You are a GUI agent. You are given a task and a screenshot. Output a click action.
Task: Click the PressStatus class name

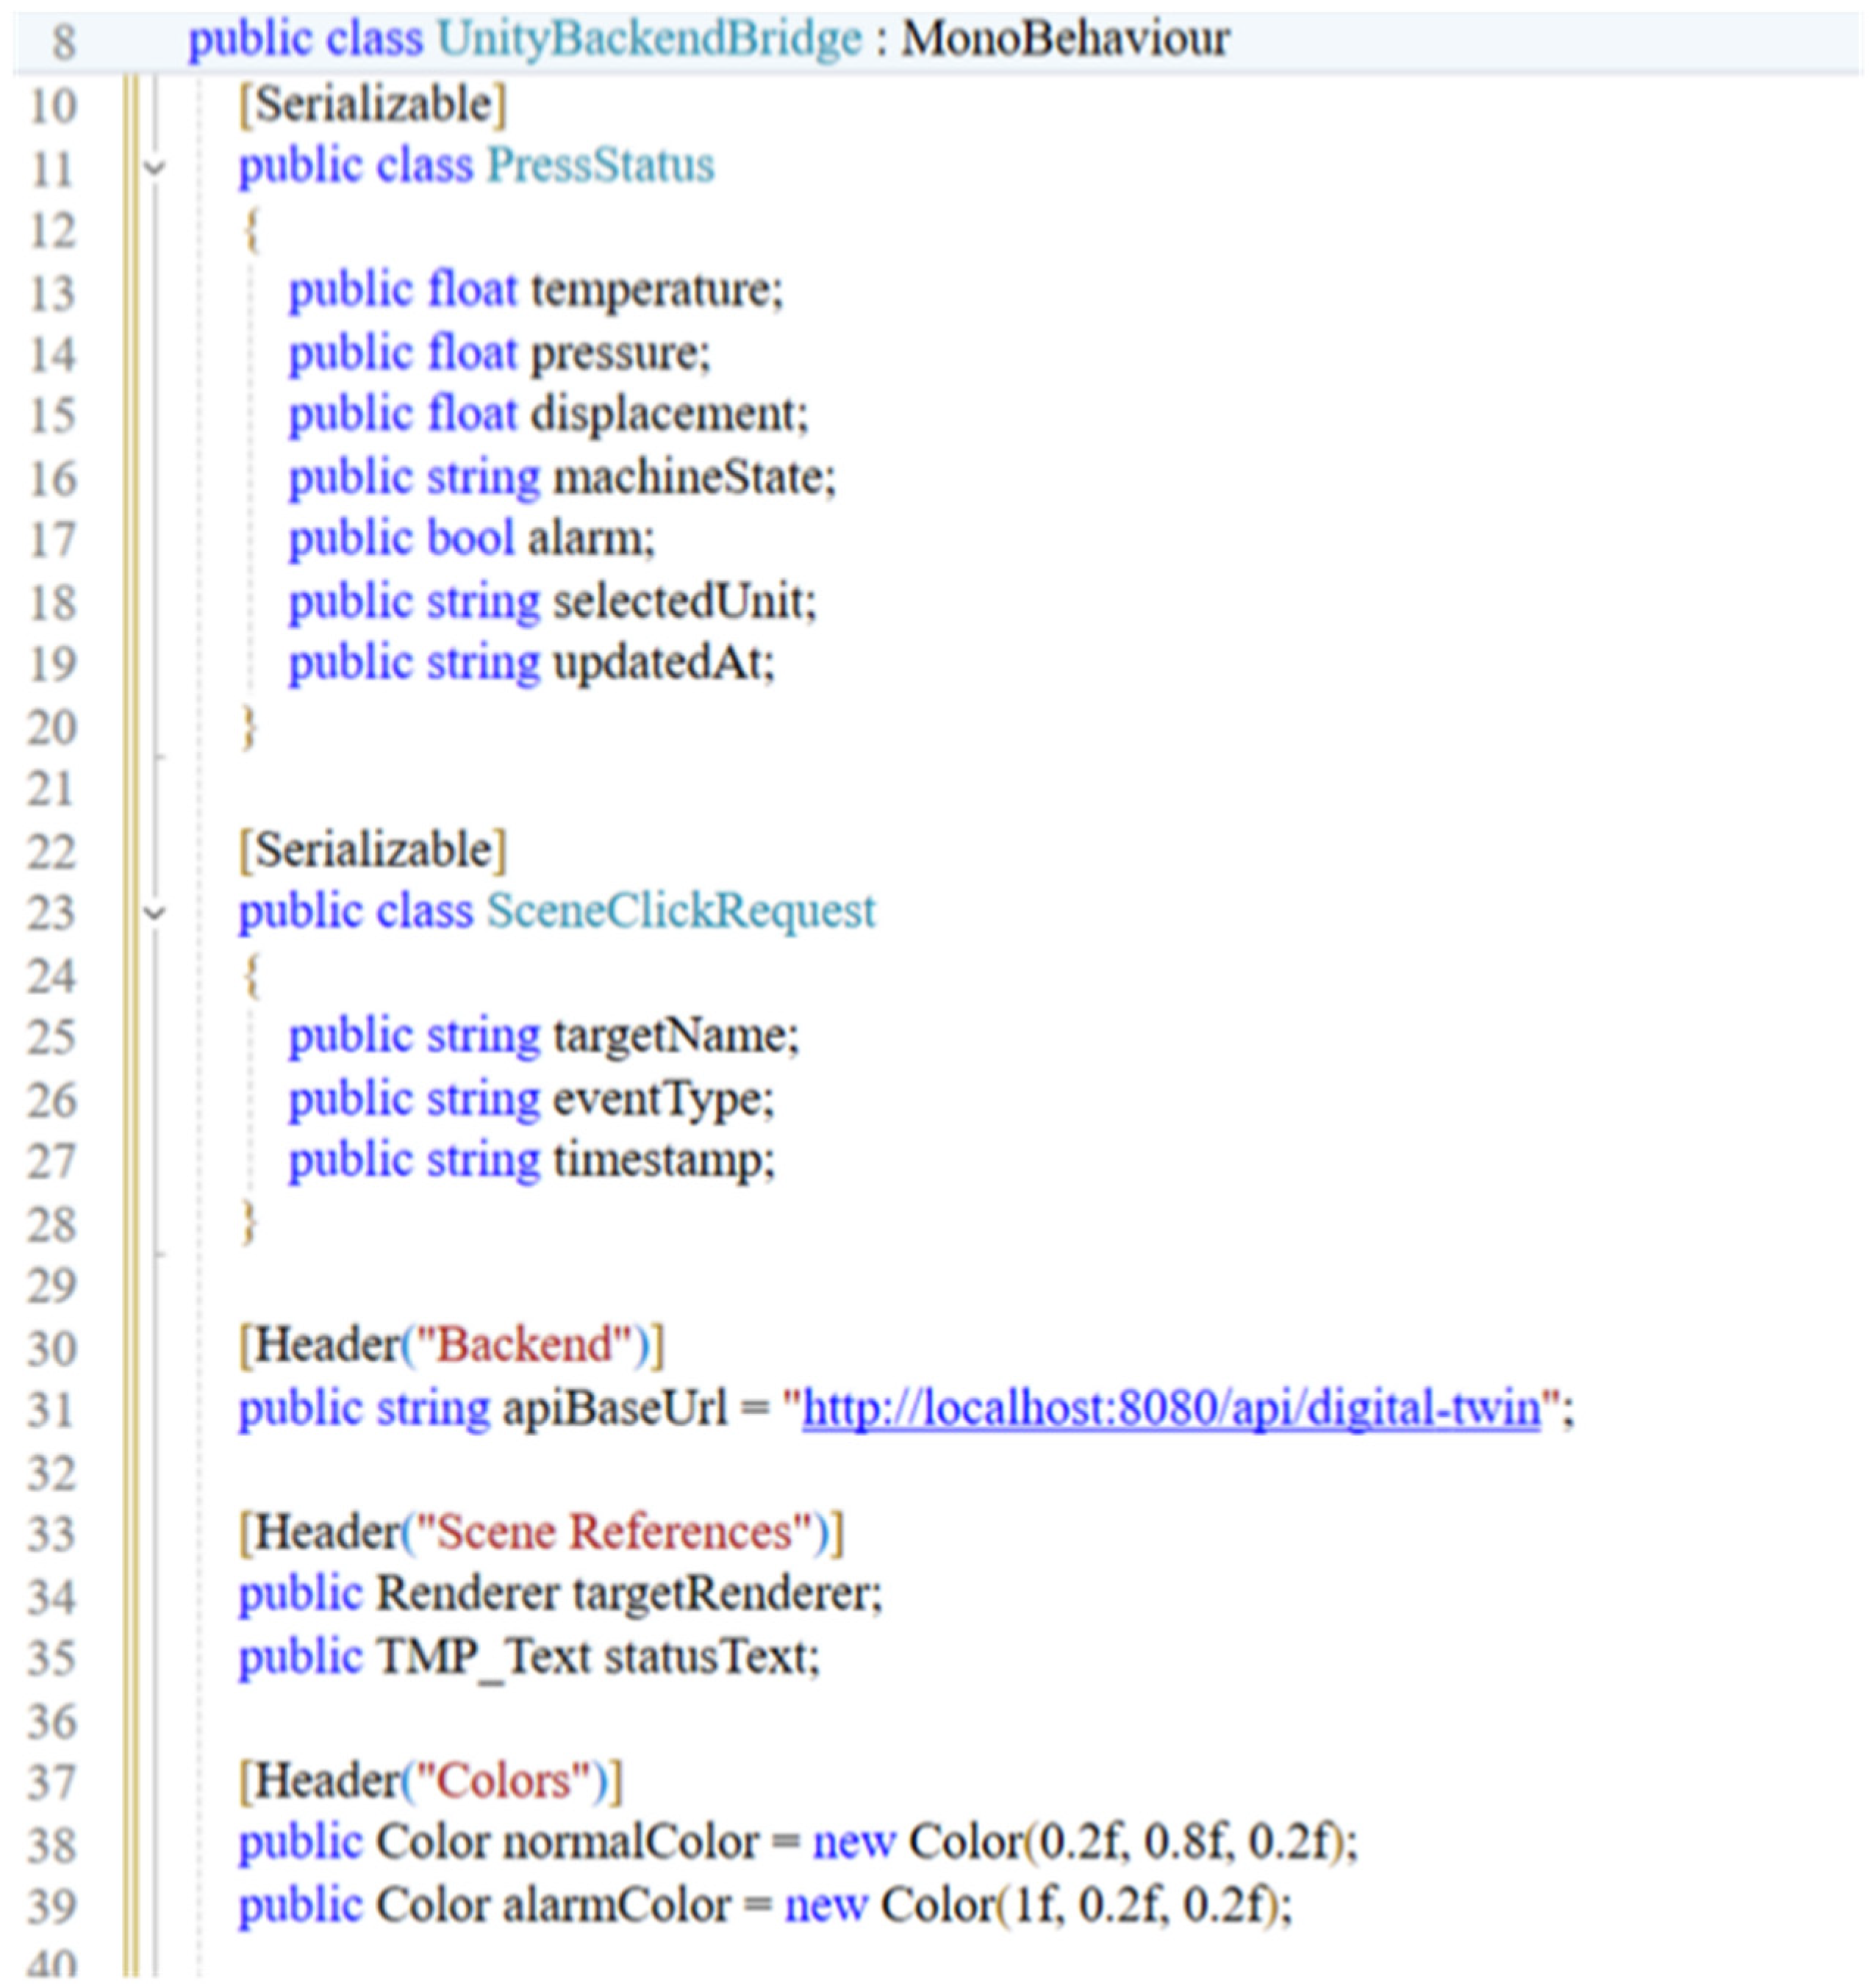tap(600, 165)
